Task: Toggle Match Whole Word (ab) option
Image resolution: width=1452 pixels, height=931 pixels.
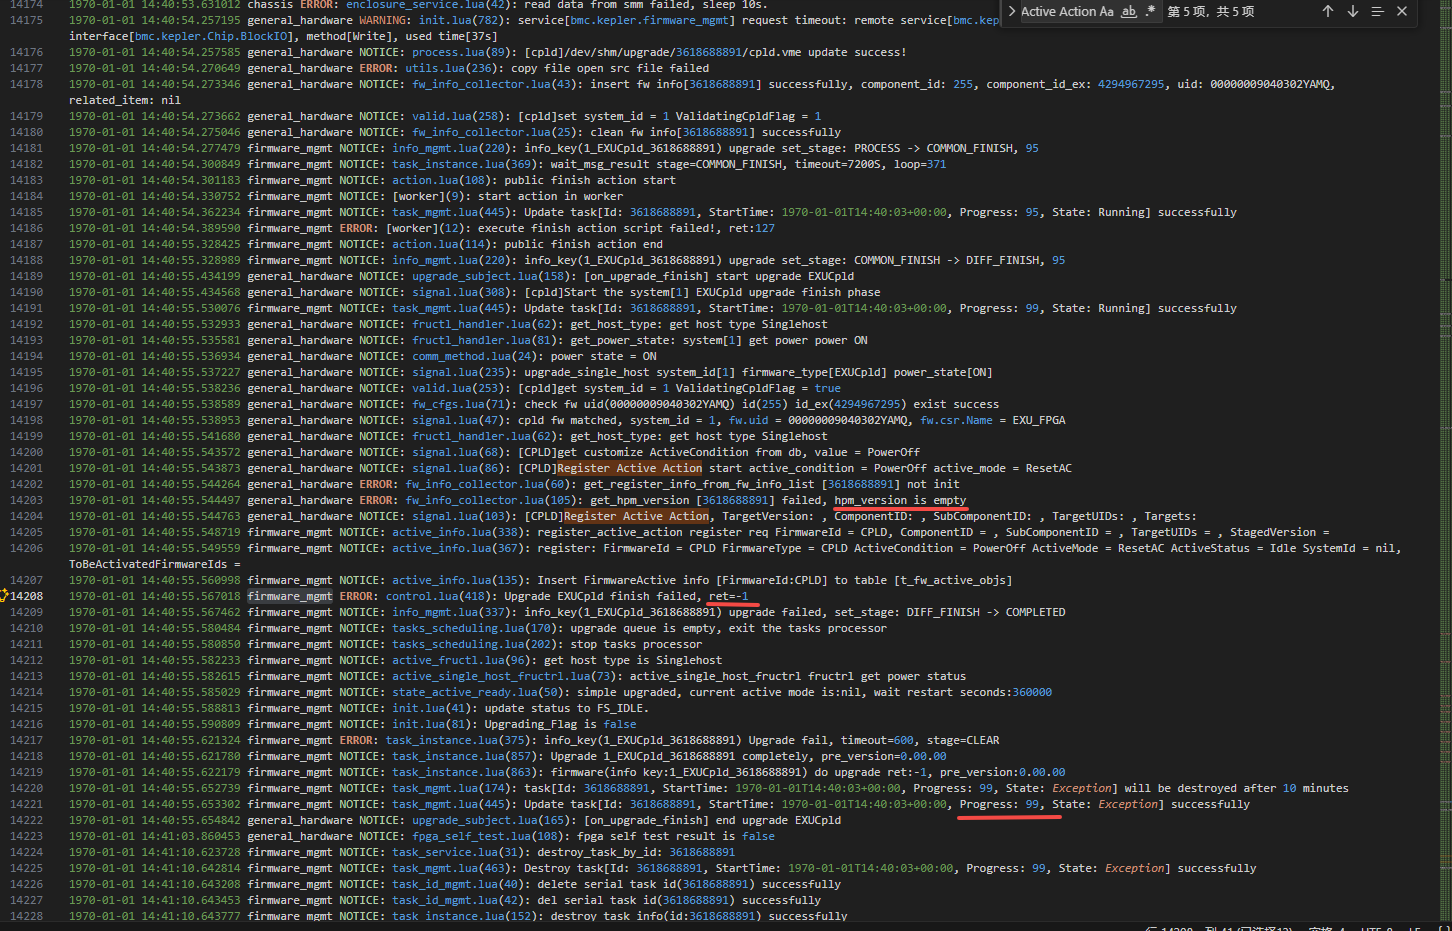Action: coord(1129,11)
